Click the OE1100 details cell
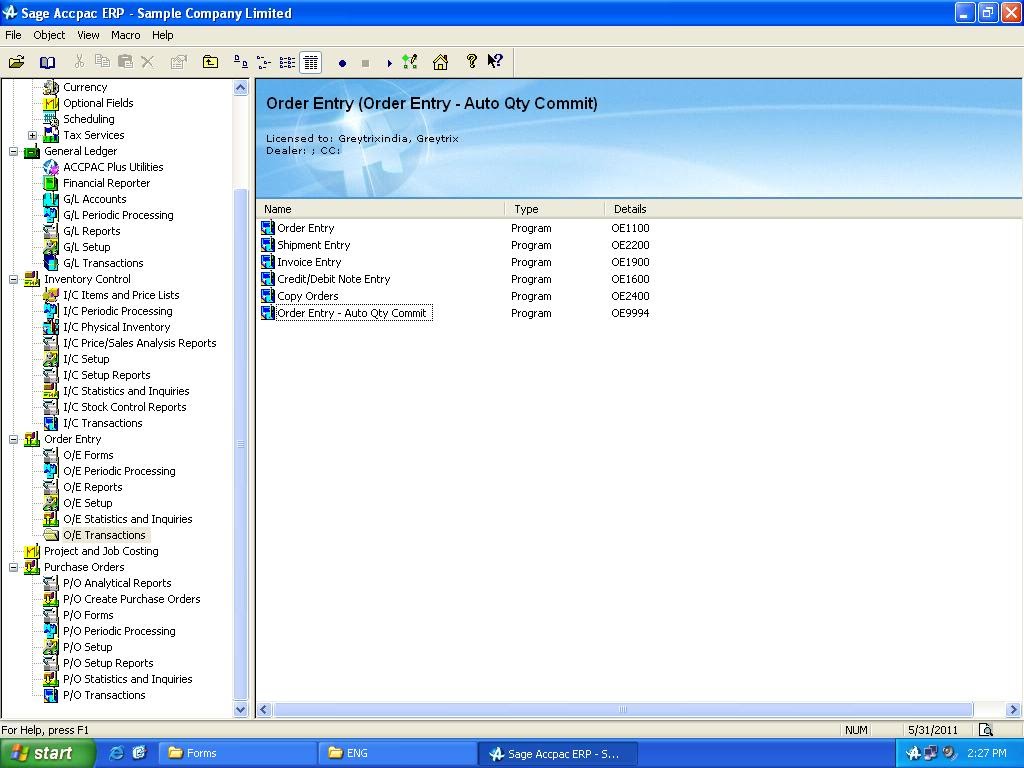The width and height of the screenshot is (1024, 768). (630, 228)
